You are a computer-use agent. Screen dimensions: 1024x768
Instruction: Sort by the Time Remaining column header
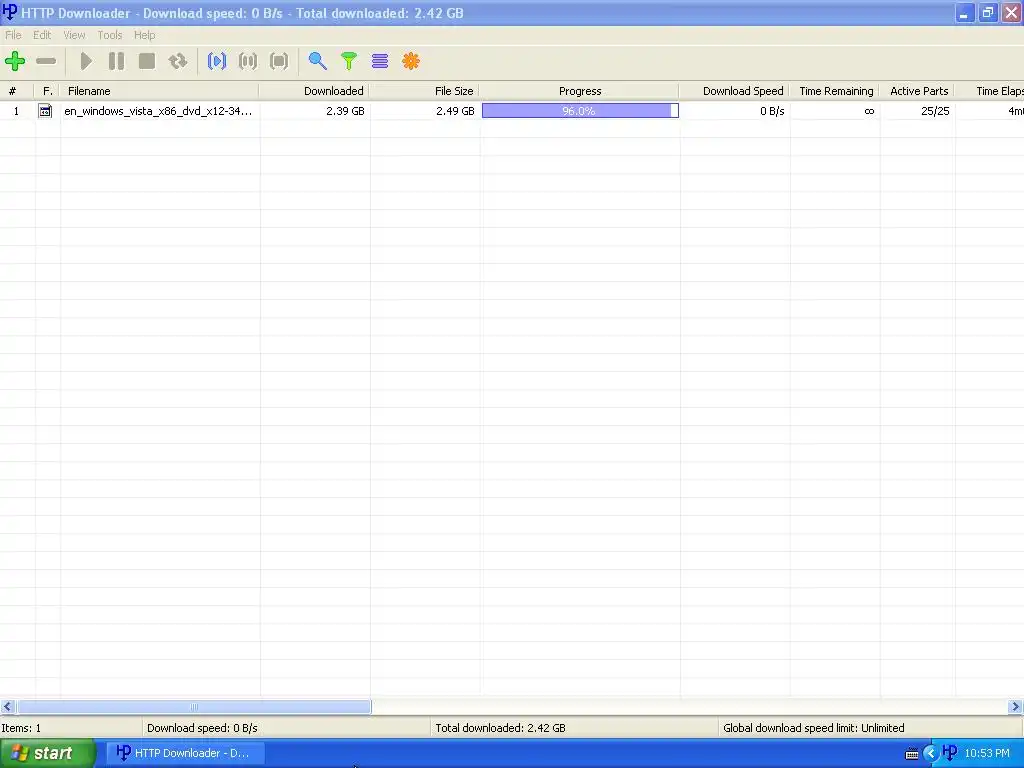pyautogui.click(x=835, y=91)
